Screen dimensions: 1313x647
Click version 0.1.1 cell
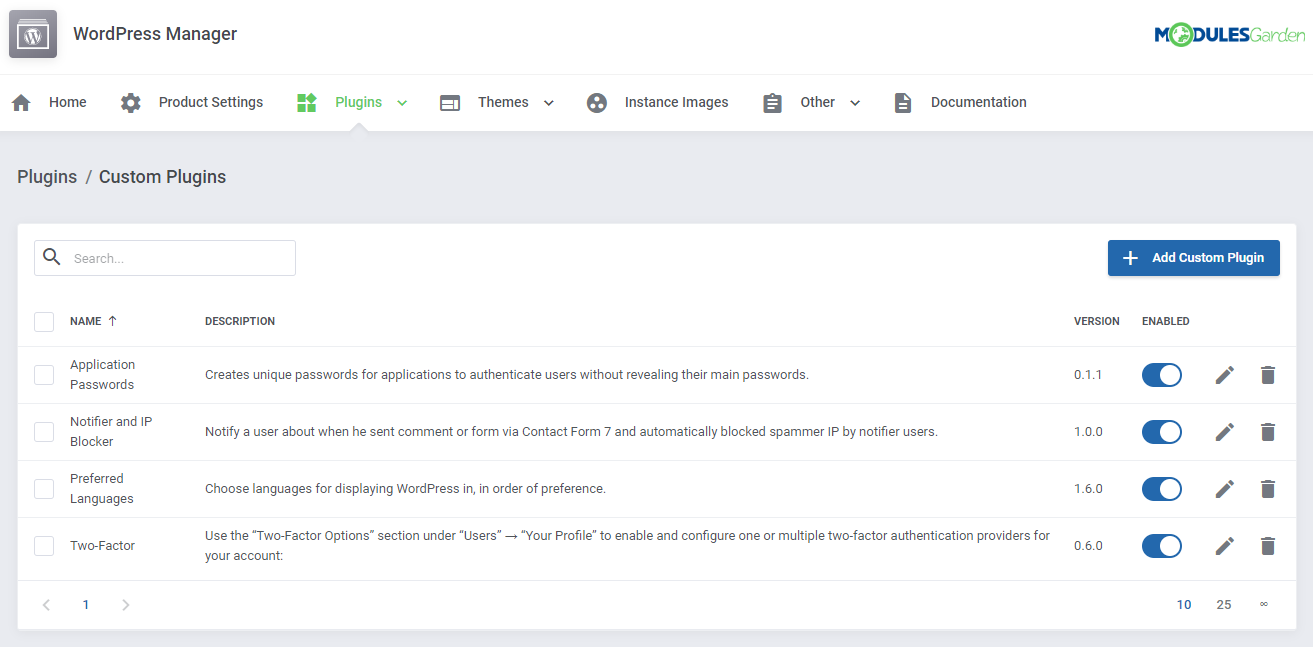click(1088, 375)
